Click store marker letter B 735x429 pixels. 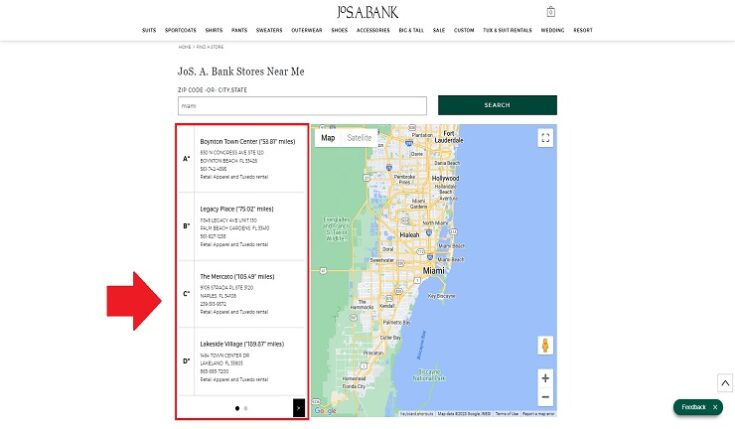pyautogui.click(x=187, y=226)
